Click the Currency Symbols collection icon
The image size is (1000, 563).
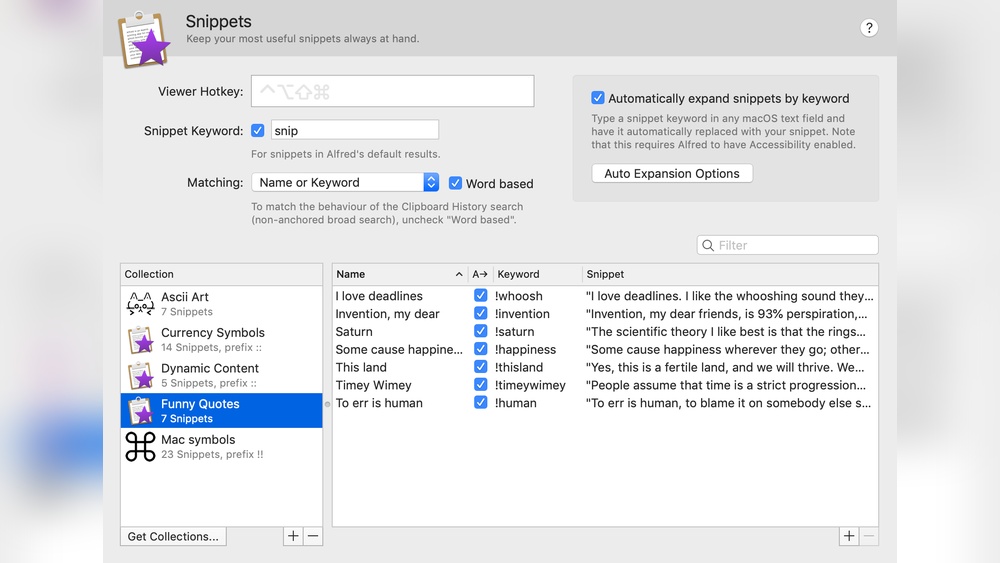[x=140, y=339]
